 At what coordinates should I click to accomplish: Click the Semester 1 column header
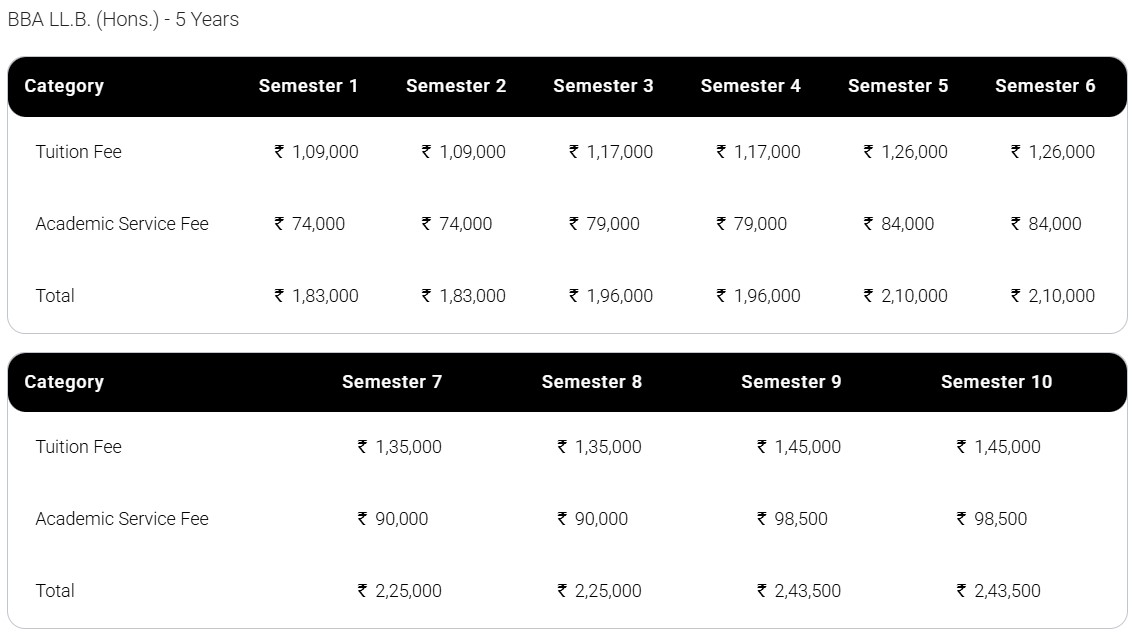tap(308, 86)
